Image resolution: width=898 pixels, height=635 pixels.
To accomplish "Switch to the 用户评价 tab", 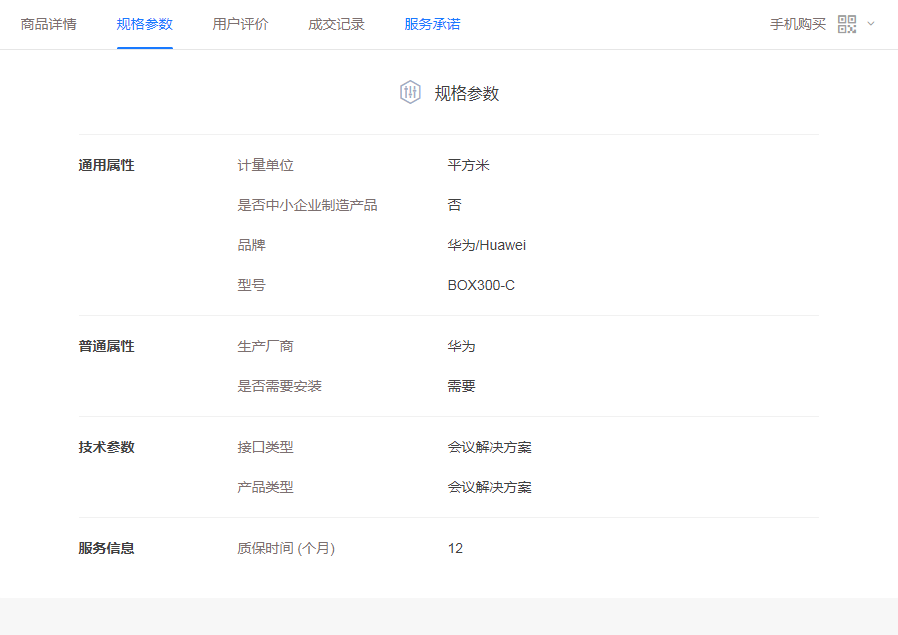I will tap(241, 24).
